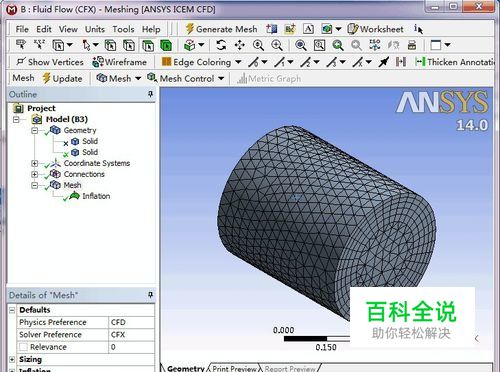Image resolution: width=500 pixels, height=372 pixels.
Task: Switch to the Print Preview tab
Action: (x=235, y=368)
